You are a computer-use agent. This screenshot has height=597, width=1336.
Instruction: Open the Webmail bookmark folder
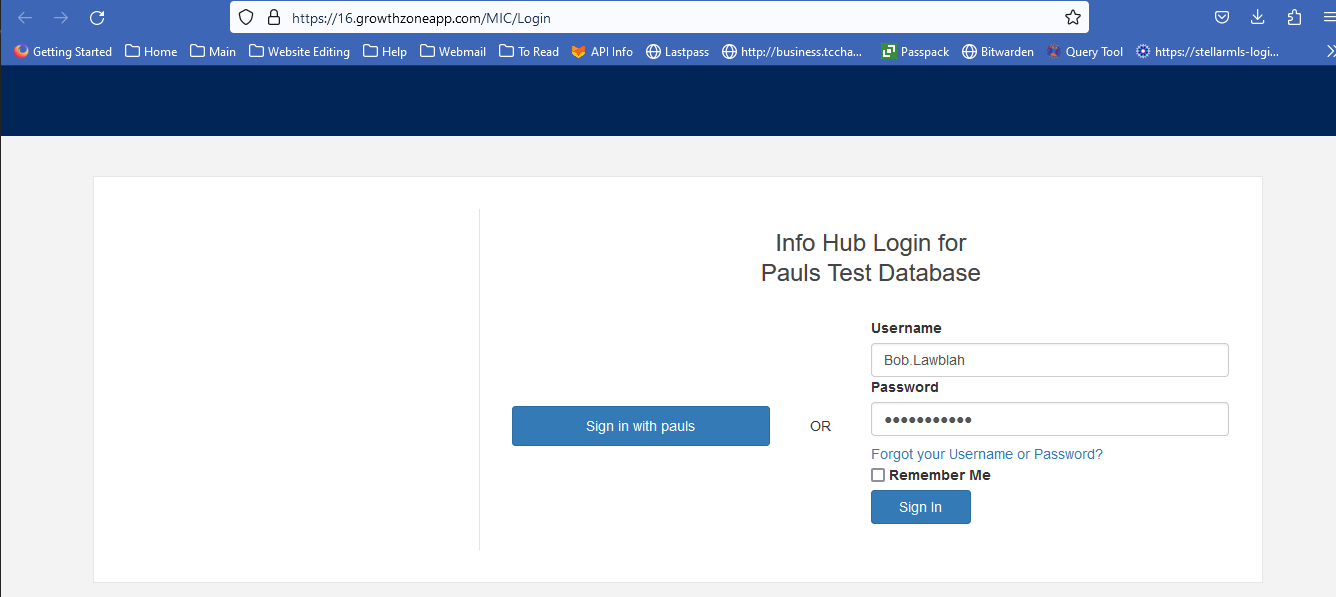click(x=452, y=52)
